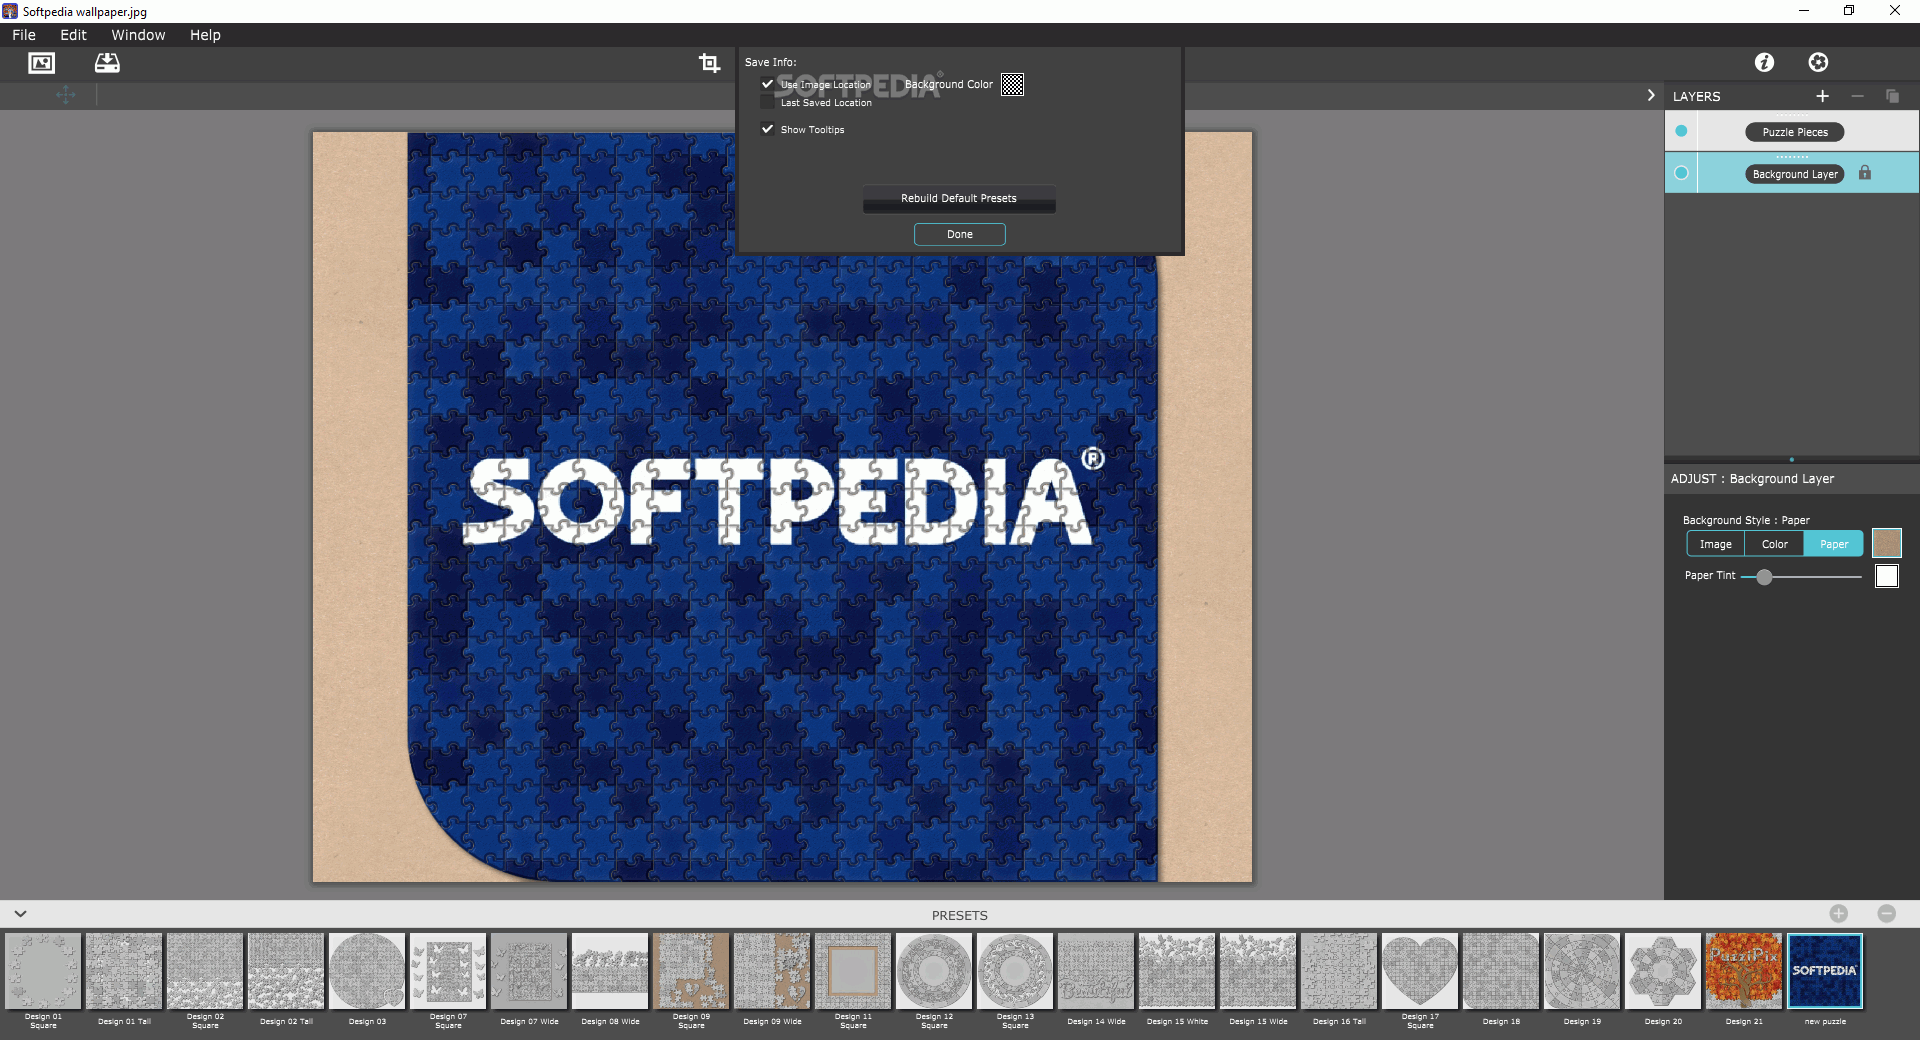Click the Paper Tint white color swatch

tap(1886, 576)
